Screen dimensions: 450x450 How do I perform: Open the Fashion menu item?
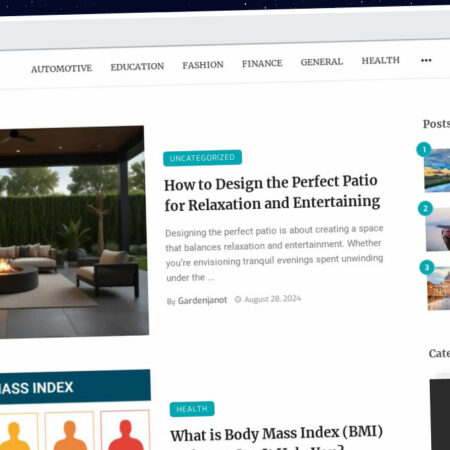pyautogui.click(x=203, y=65)
